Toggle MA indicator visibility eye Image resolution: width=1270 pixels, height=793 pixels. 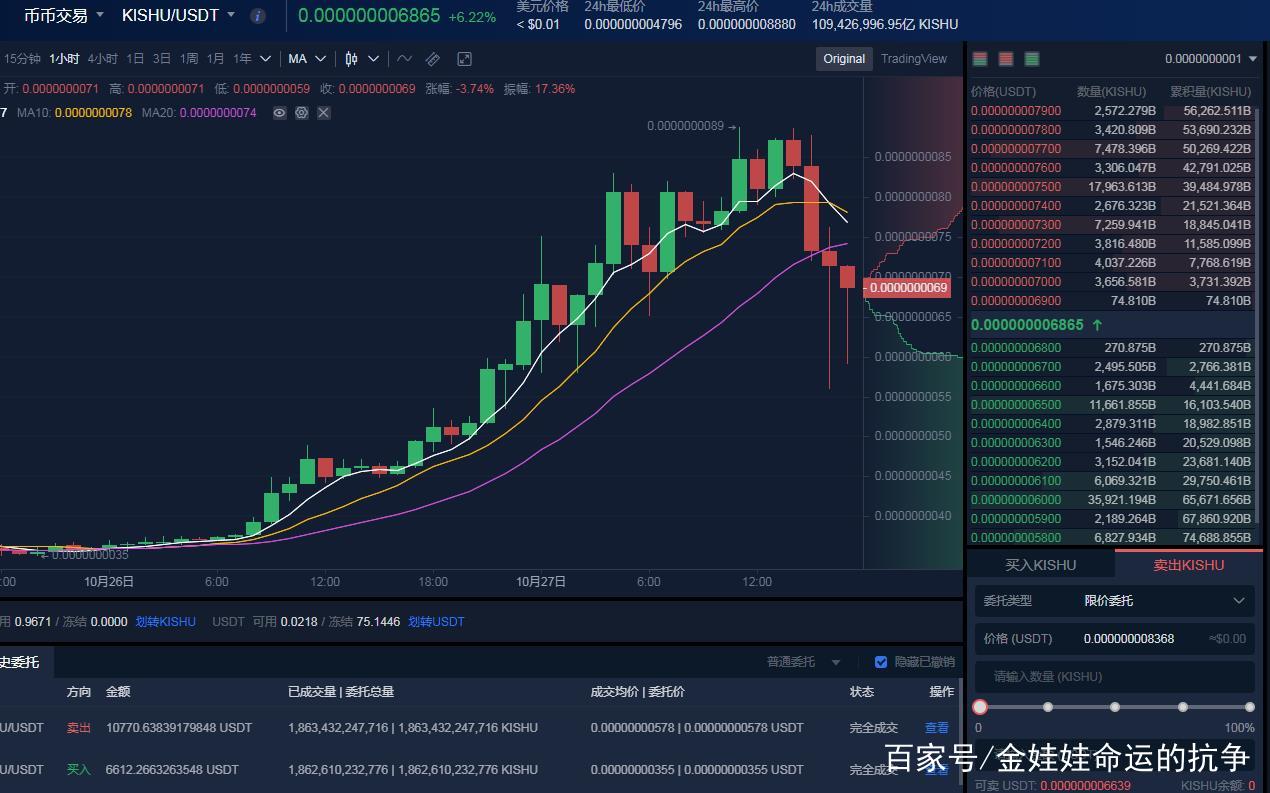(x=279, y=113)
